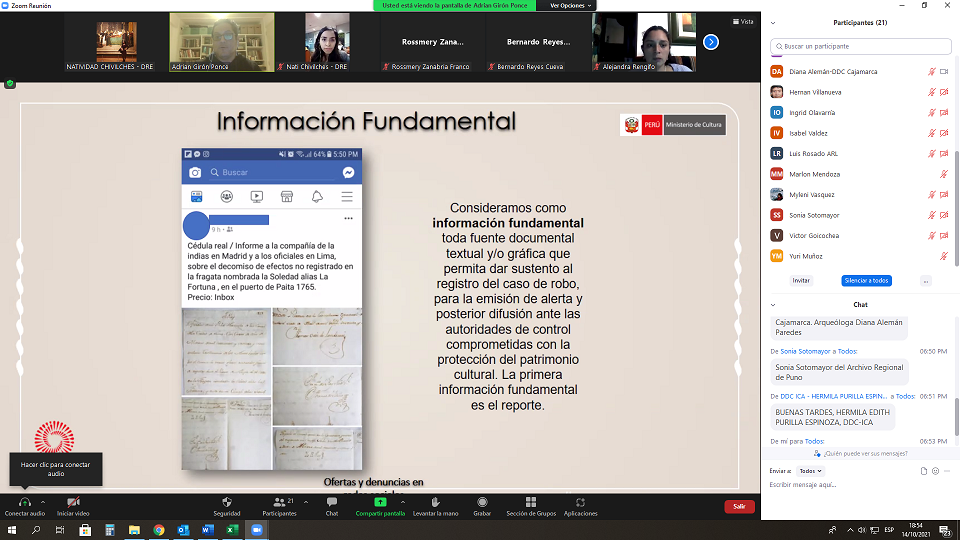Open Google Chrome from taskbar

[x=159, y=530]
